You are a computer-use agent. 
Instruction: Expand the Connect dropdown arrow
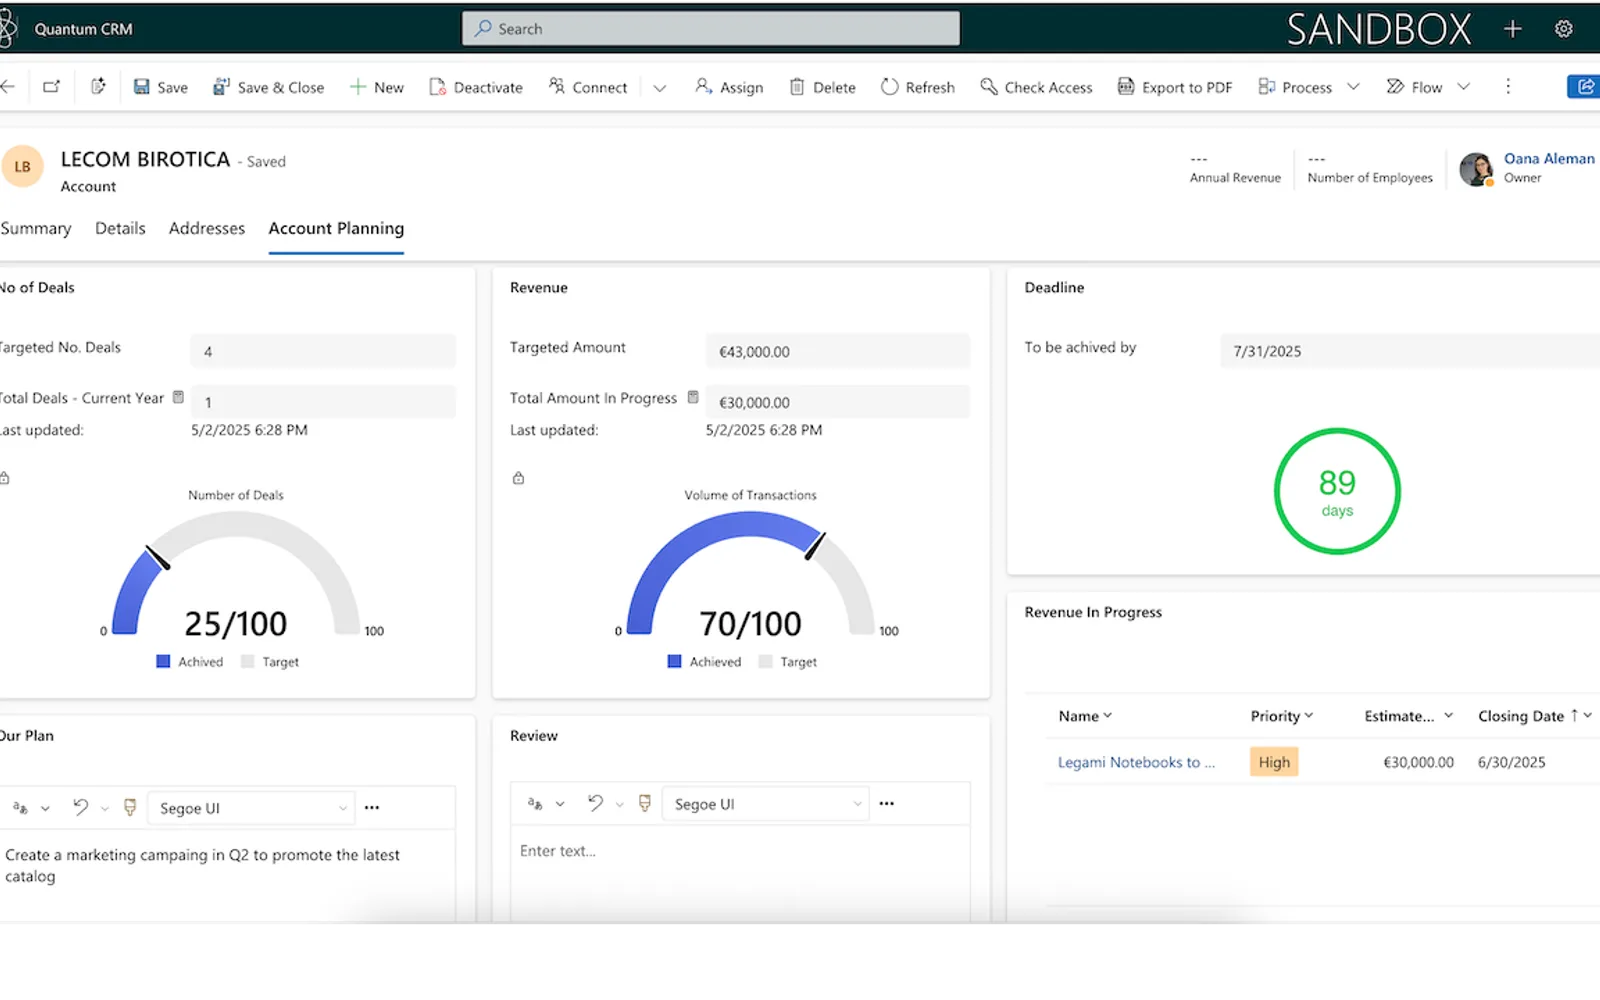click(x=660, y=88)
